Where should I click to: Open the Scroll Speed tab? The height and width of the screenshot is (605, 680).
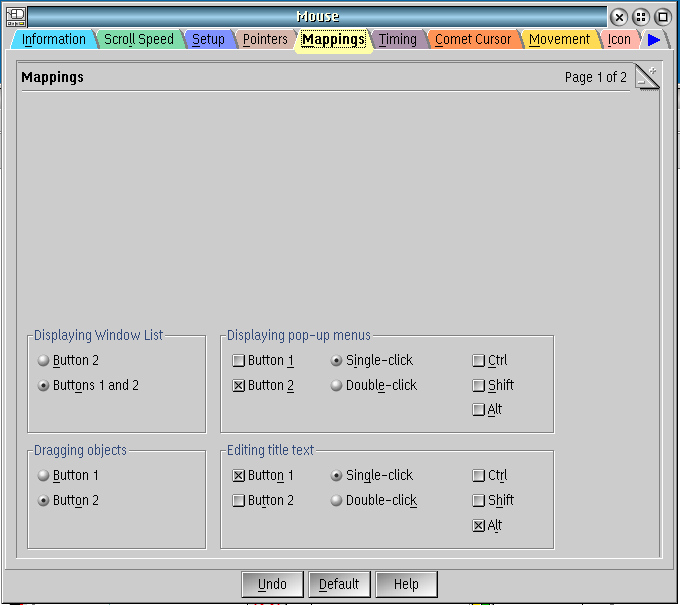coord(139,39)
